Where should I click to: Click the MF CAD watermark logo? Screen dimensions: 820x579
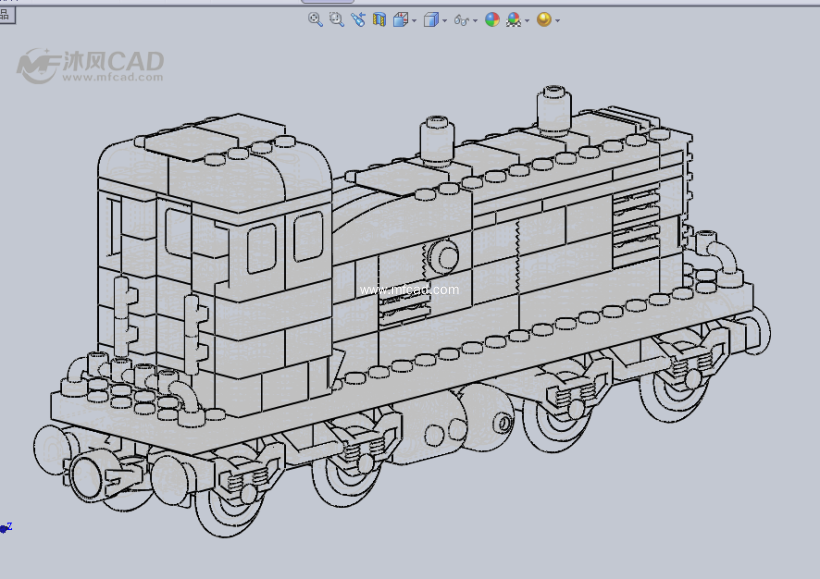90,65
